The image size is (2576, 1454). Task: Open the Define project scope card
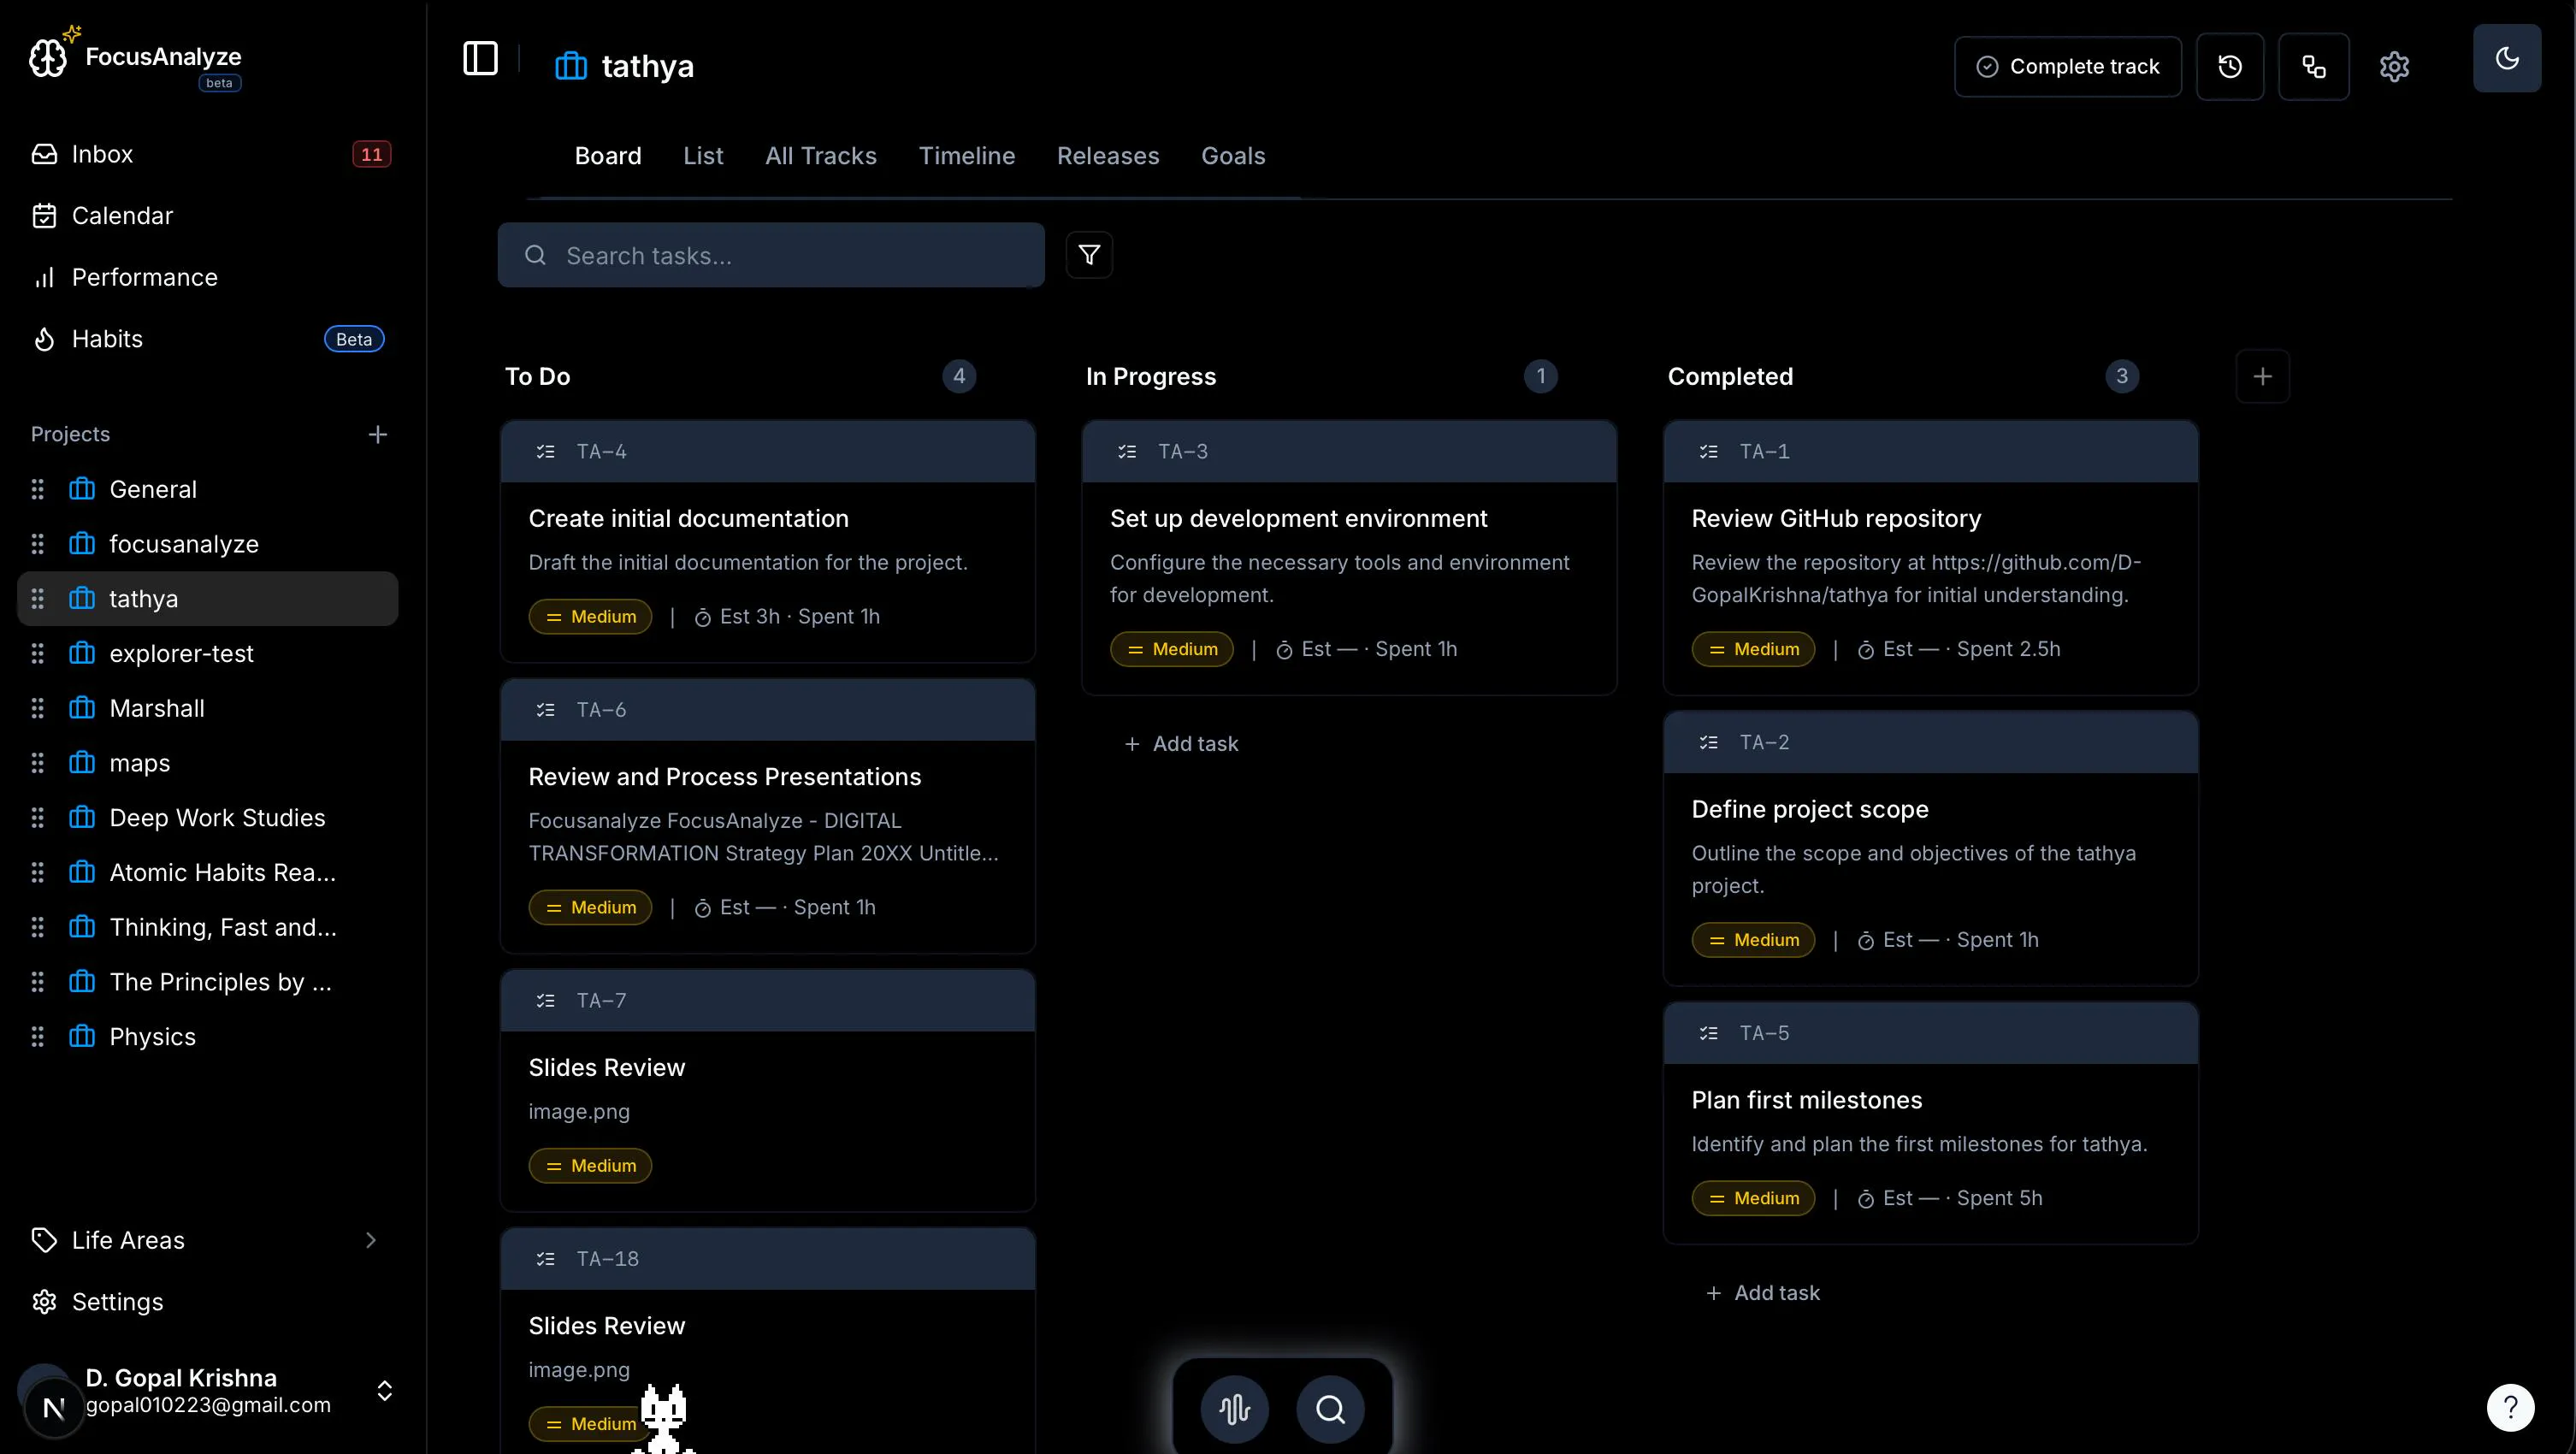[x=1930, y=848]
